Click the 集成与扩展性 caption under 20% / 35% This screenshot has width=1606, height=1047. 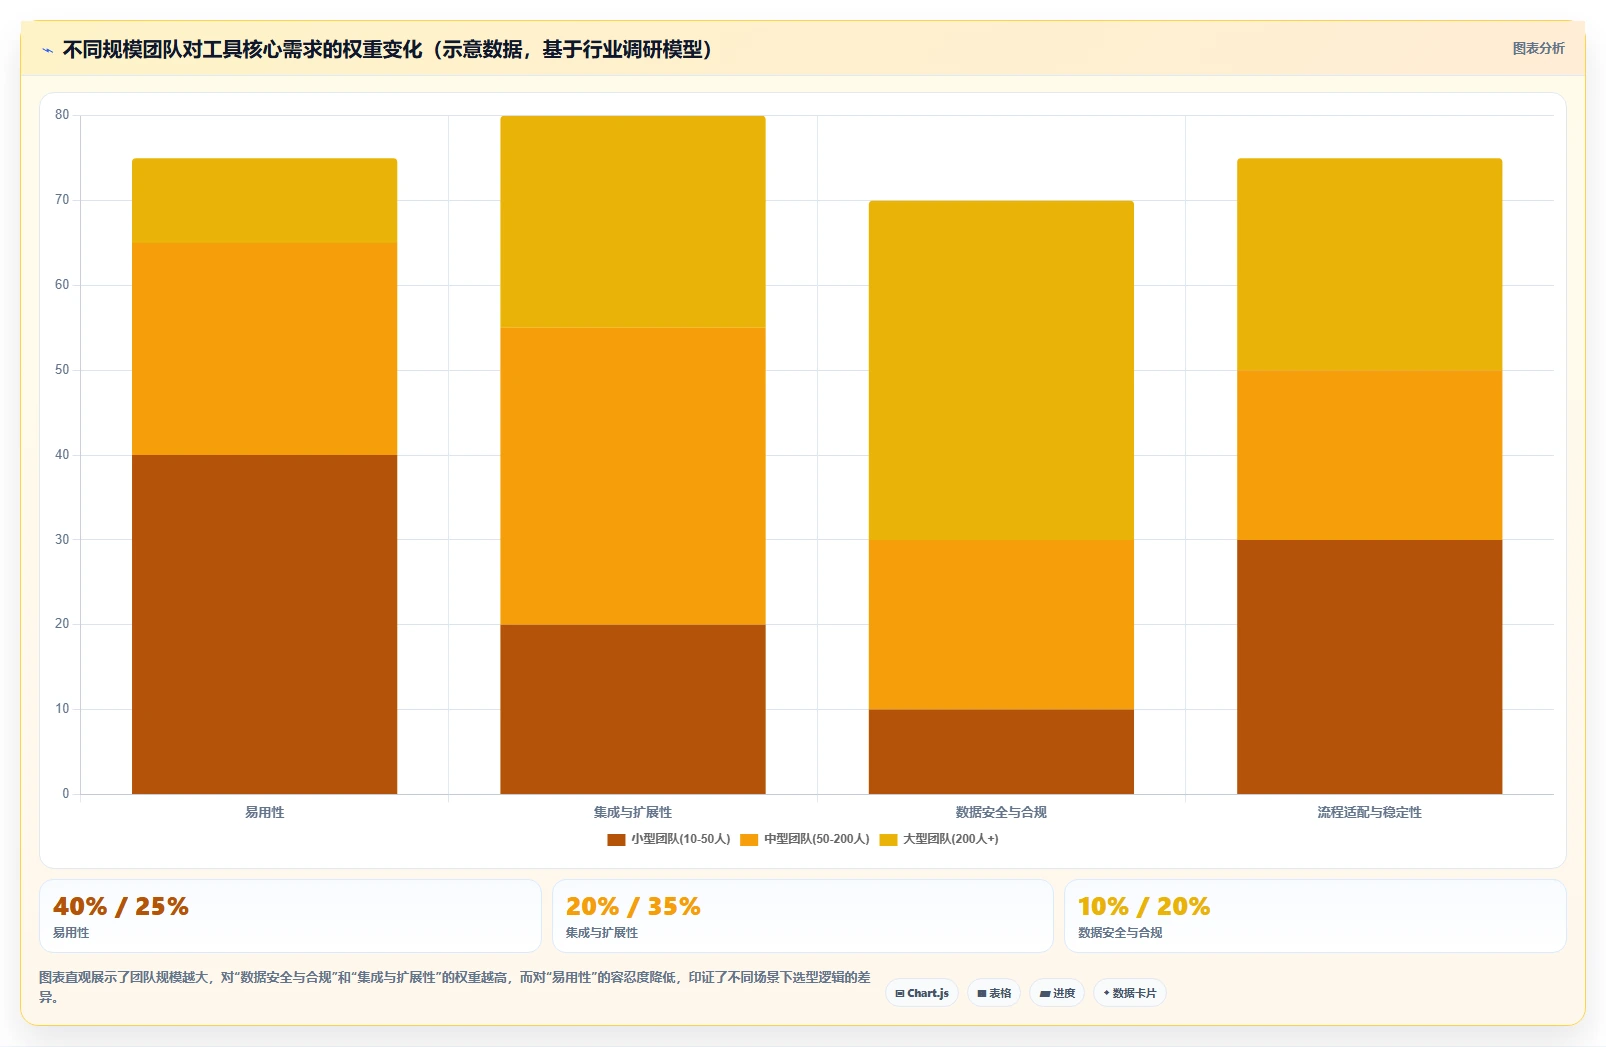[602, 933]
